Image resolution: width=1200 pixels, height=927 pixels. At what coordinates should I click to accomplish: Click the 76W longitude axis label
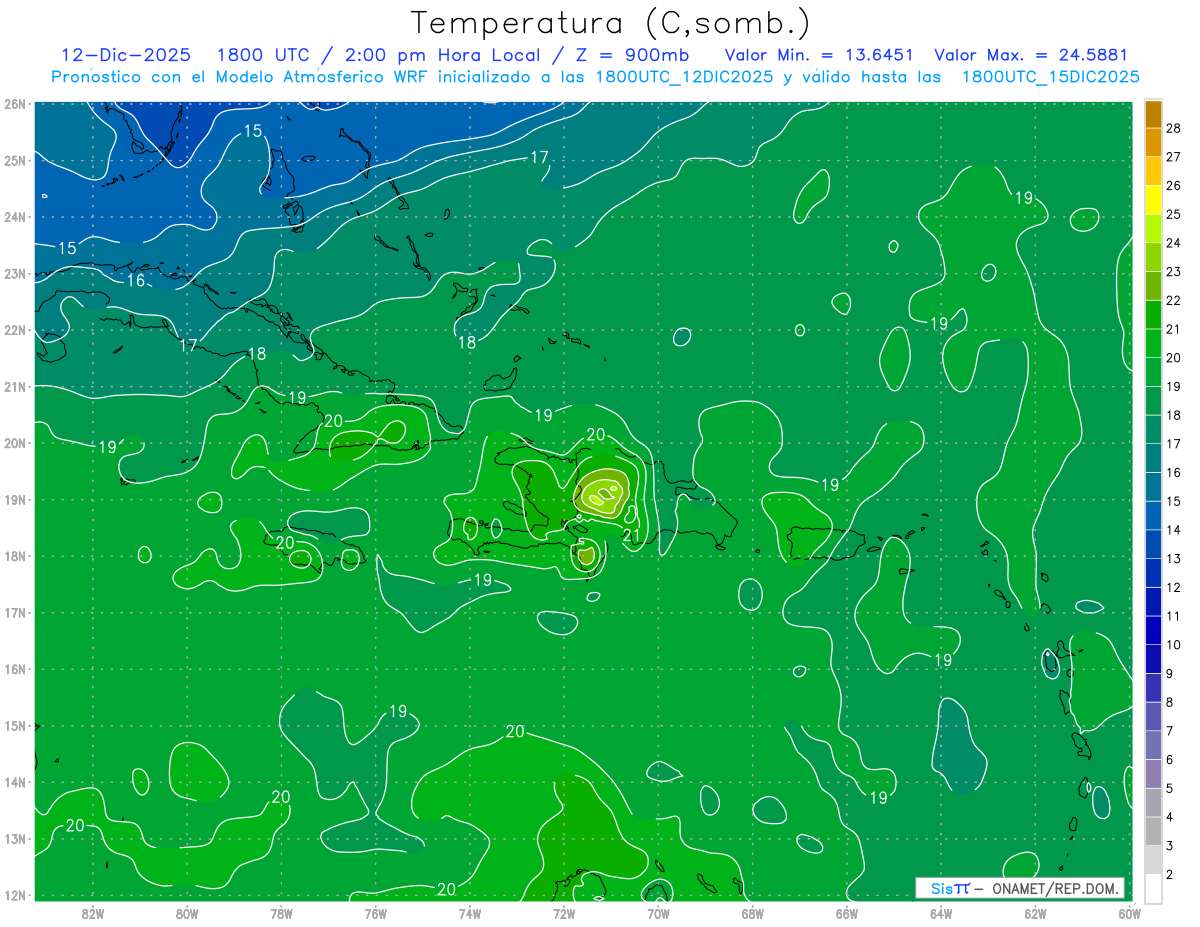pyautogui.click(x=375, y=912)
